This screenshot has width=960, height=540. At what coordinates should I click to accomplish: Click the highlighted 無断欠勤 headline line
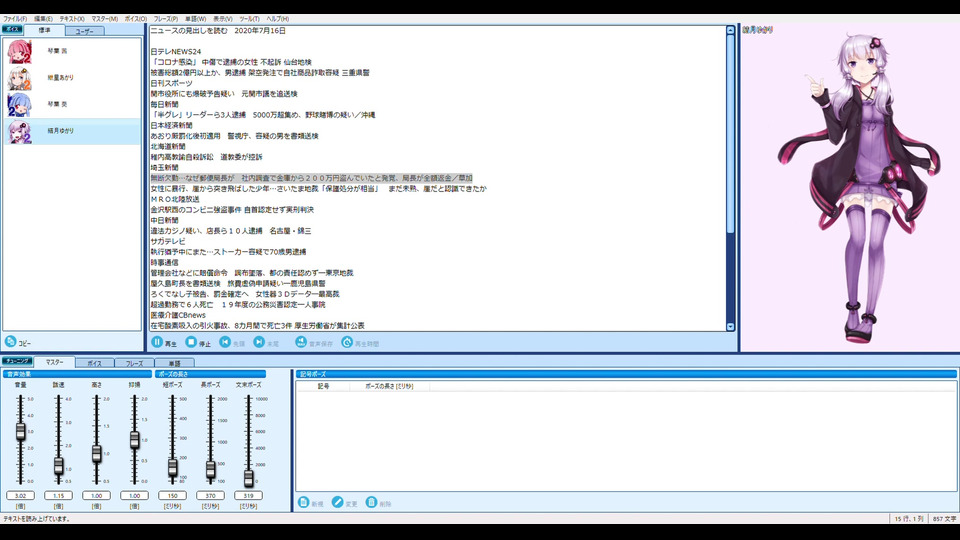(x=312, y=178)
